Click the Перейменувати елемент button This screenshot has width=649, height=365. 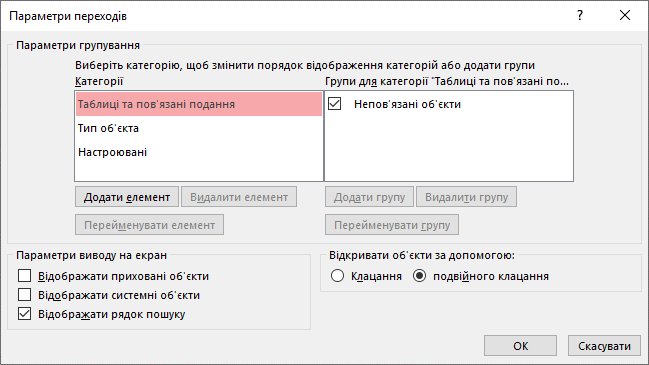tap(149, 225)
